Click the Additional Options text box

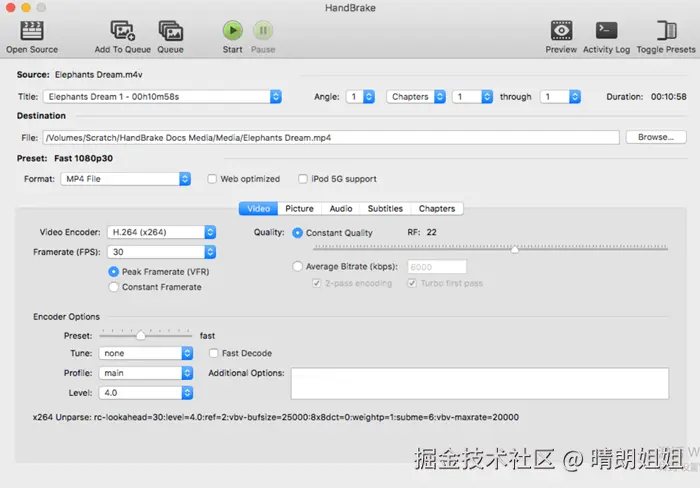click(x=480, y=384)
